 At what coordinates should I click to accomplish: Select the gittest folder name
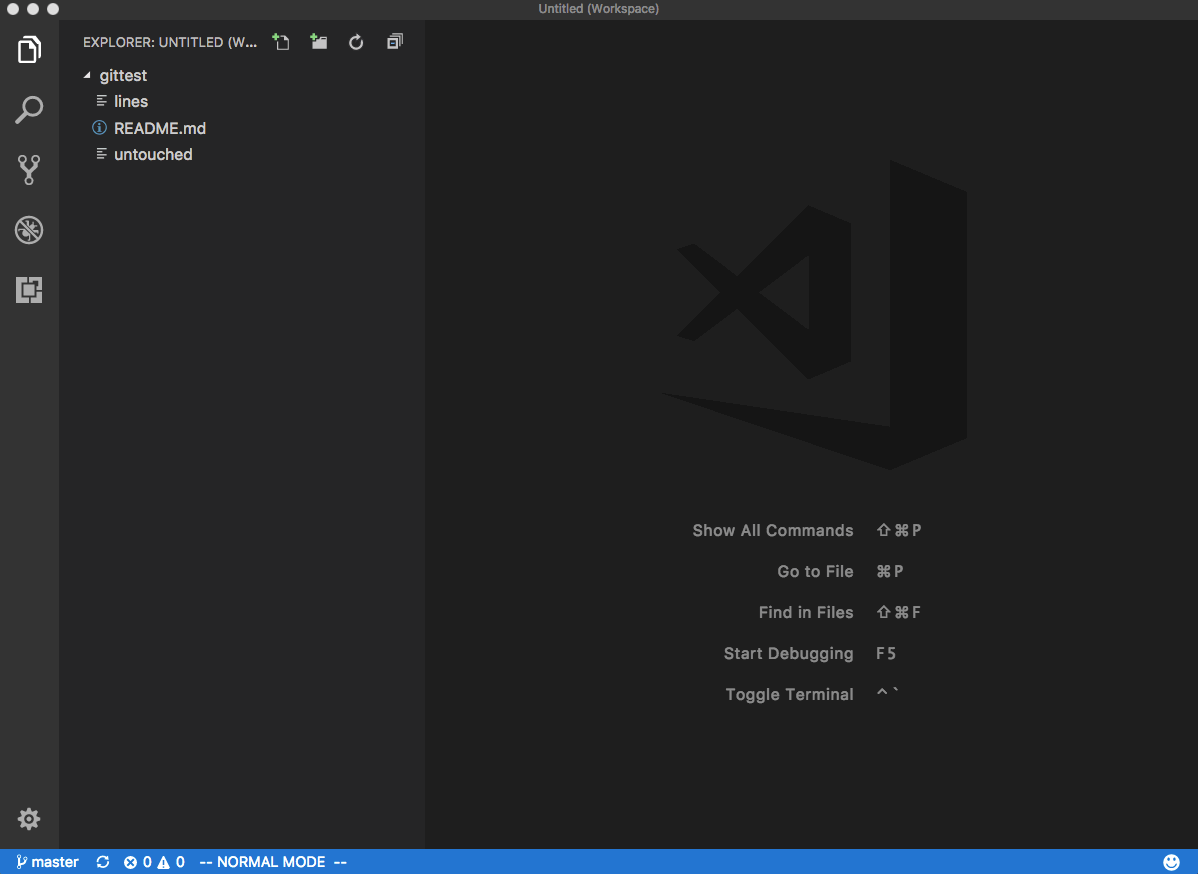pyautogui.click(x=123, y=76)
